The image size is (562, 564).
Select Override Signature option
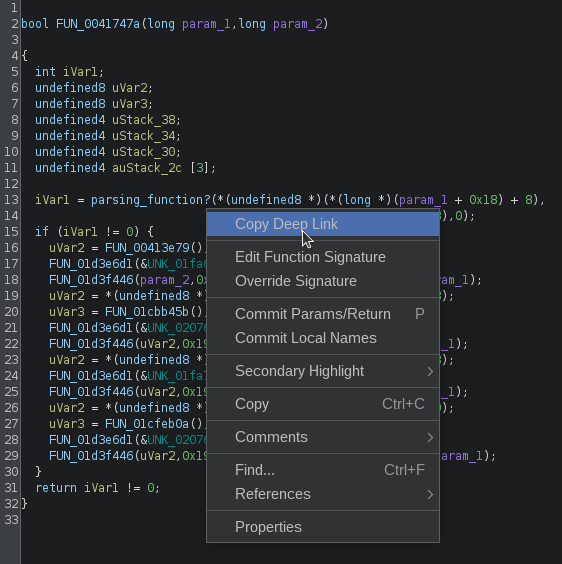click(x=323, y=281)
